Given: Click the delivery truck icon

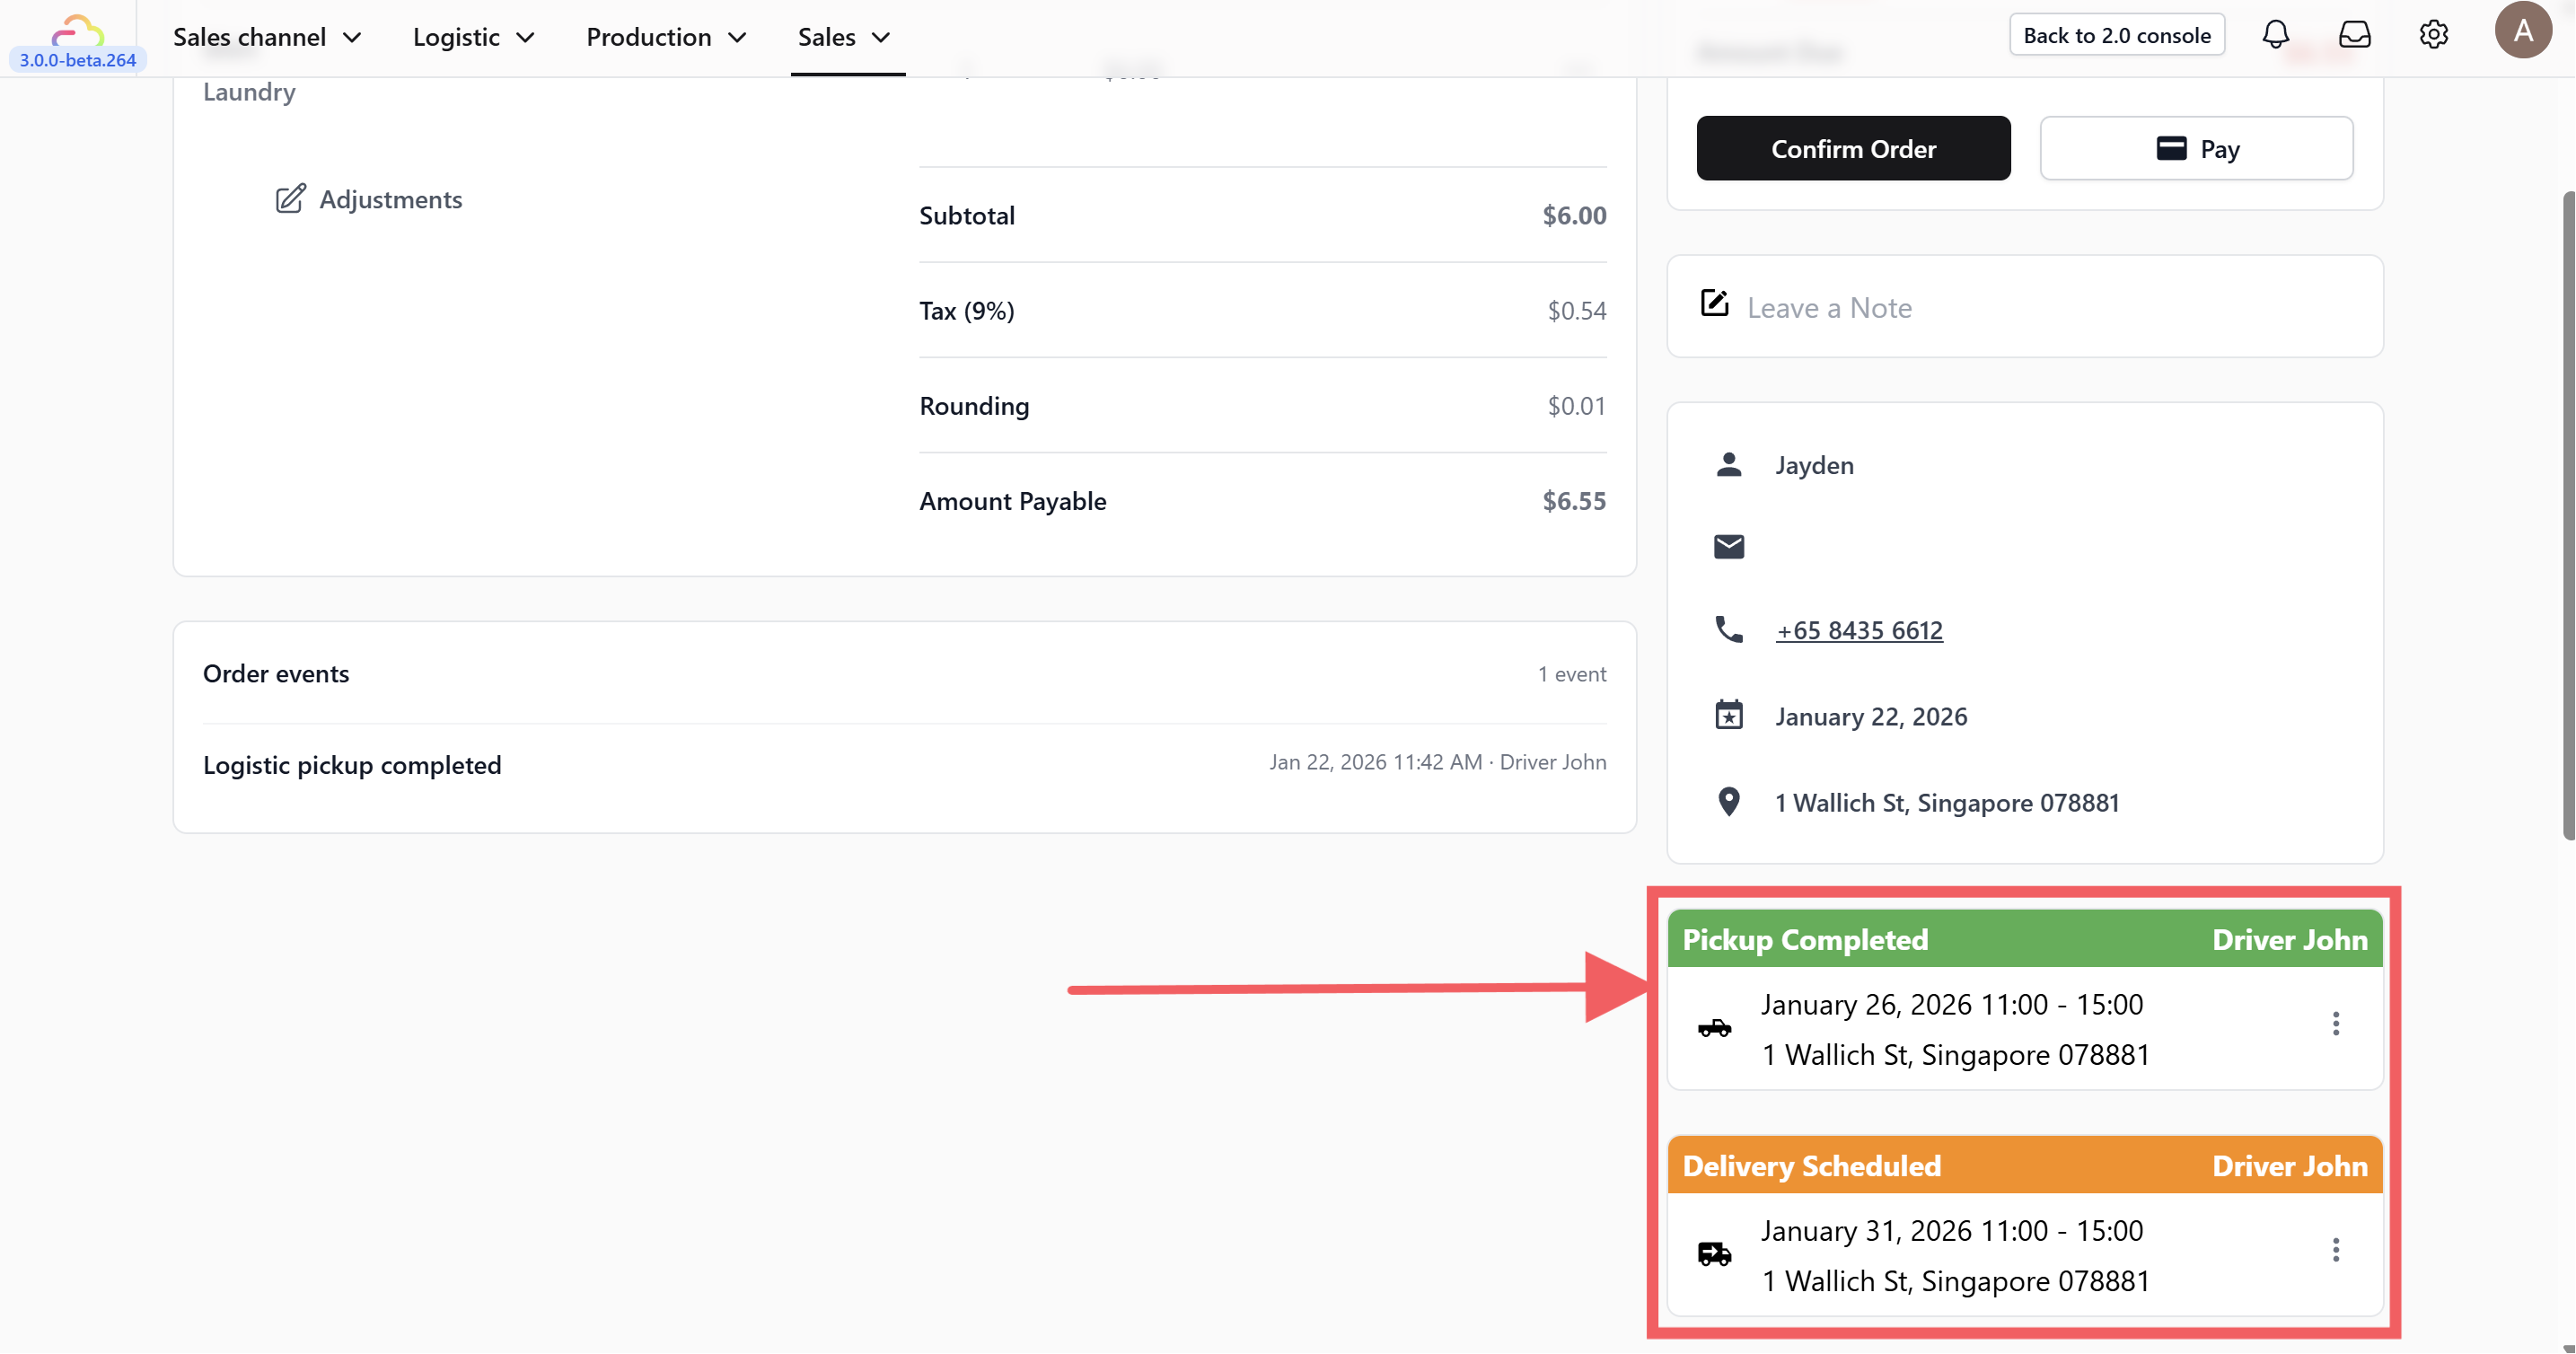Looking at the screenshot, I should (1714, 1254).
